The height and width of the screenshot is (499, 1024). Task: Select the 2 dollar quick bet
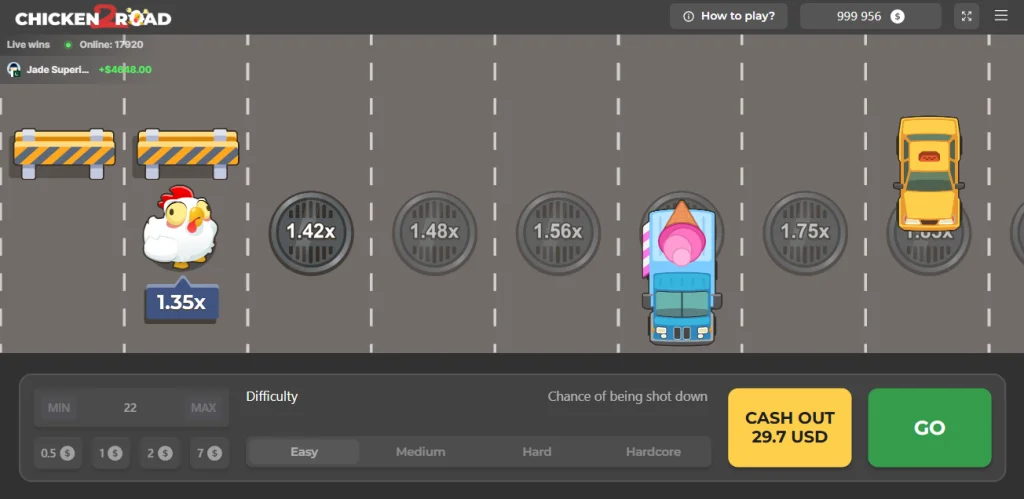[159, 453]
